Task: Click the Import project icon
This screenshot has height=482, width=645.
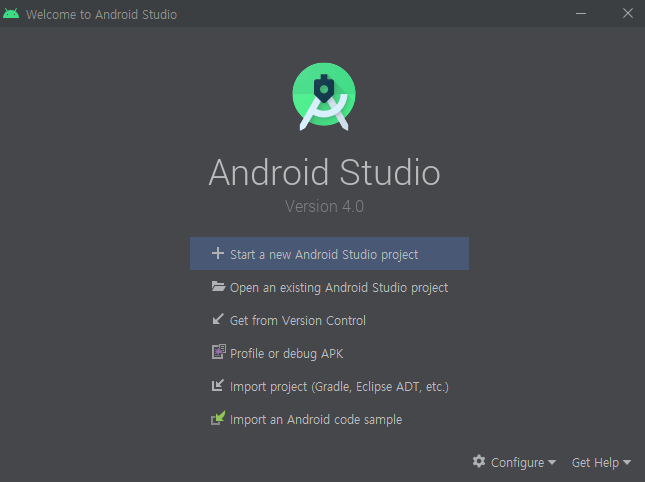Action: [x=218, y=385]
